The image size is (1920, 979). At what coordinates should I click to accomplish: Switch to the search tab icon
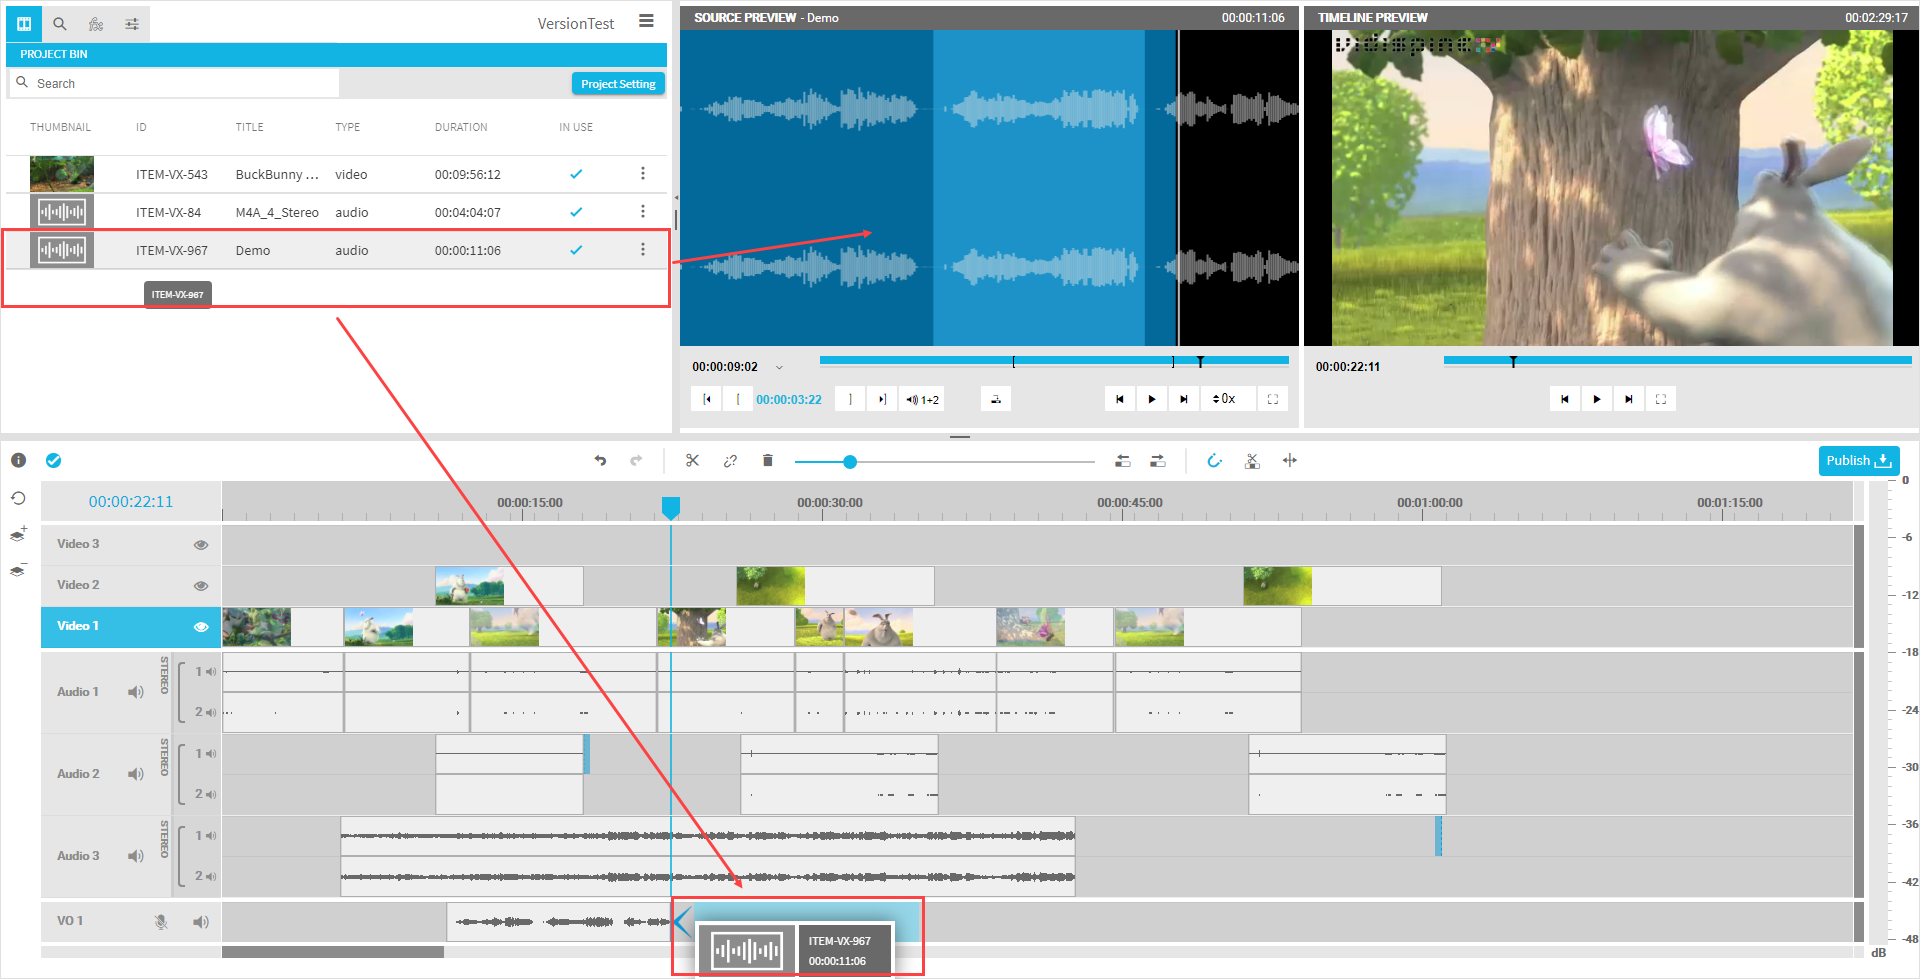tap(60, 24)
